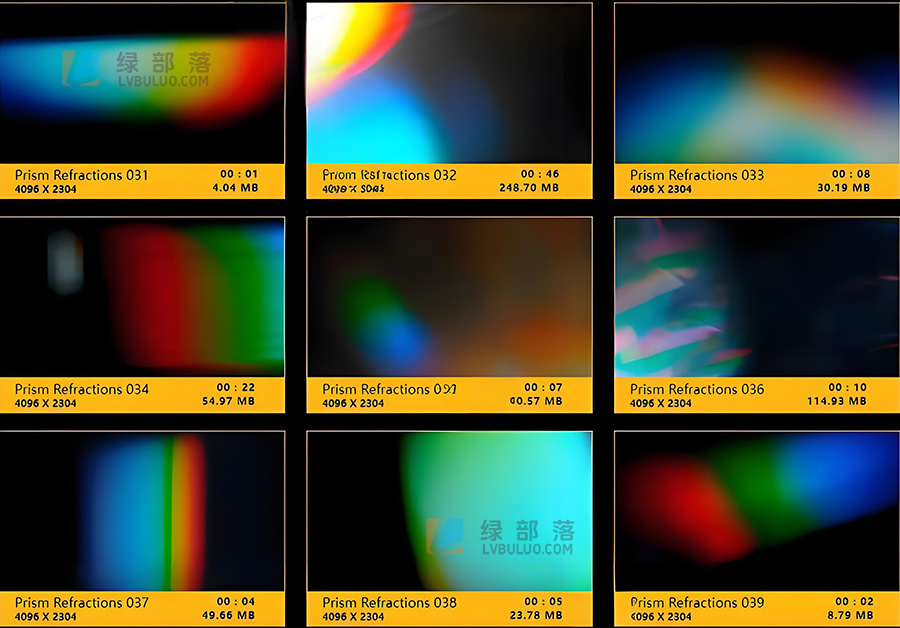Image resolution: width=900 pixels, height=628 pixels.
Task: Click the 248.70 MB file size label
Action: [528, 186]
